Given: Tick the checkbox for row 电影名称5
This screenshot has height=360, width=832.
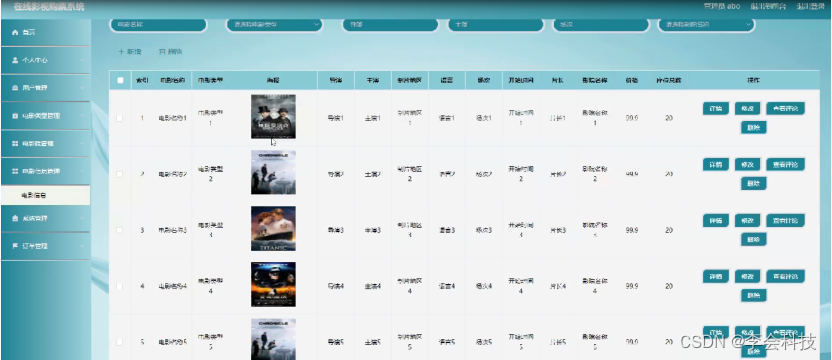Looking at the screenshot, I should [119, 342].
